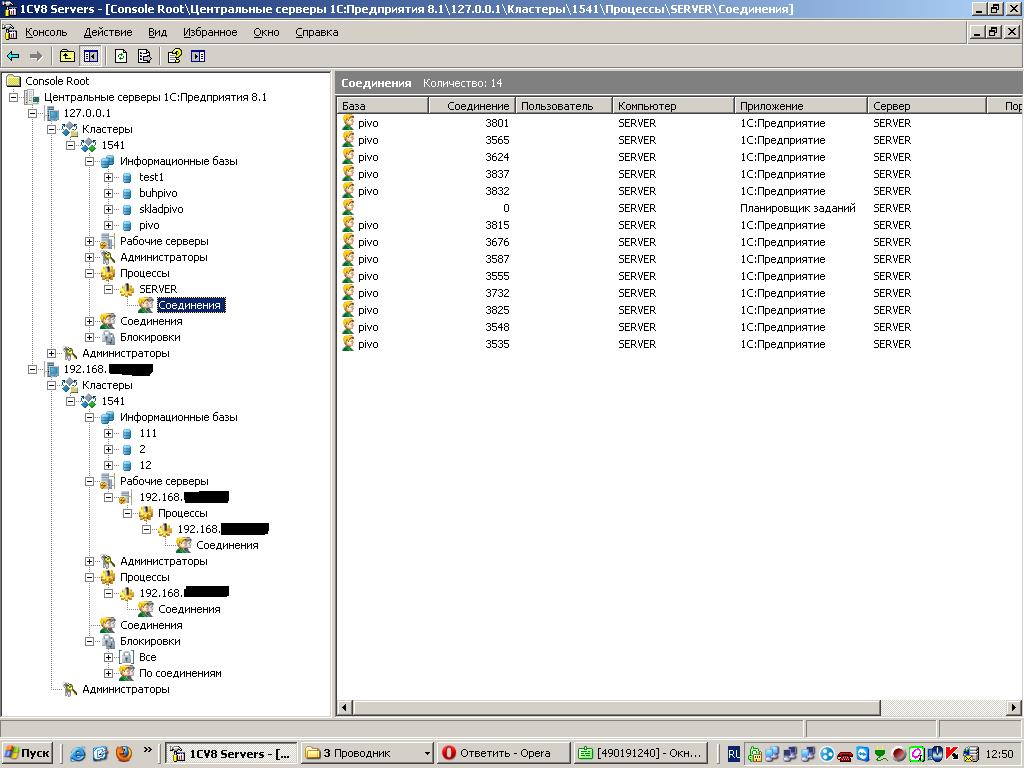Image resolution: width=1024 pixels, height=768 pixels.
Task: Open the Справка menu
Action: click(317, 32)
